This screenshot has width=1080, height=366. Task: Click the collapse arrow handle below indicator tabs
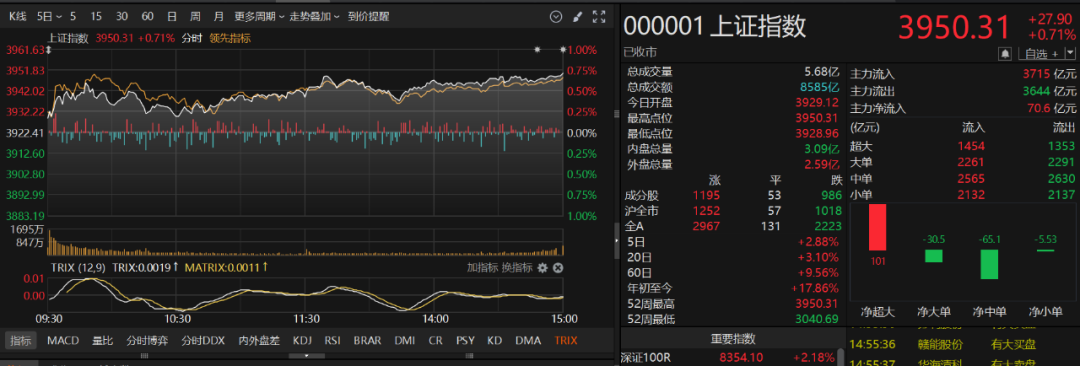(307, 356)
